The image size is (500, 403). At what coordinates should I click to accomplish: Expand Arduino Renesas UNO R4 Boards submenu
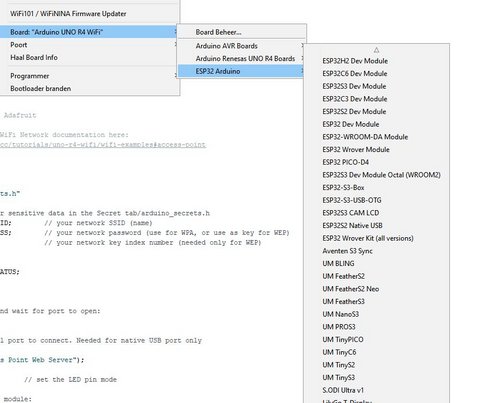[241, 58]
